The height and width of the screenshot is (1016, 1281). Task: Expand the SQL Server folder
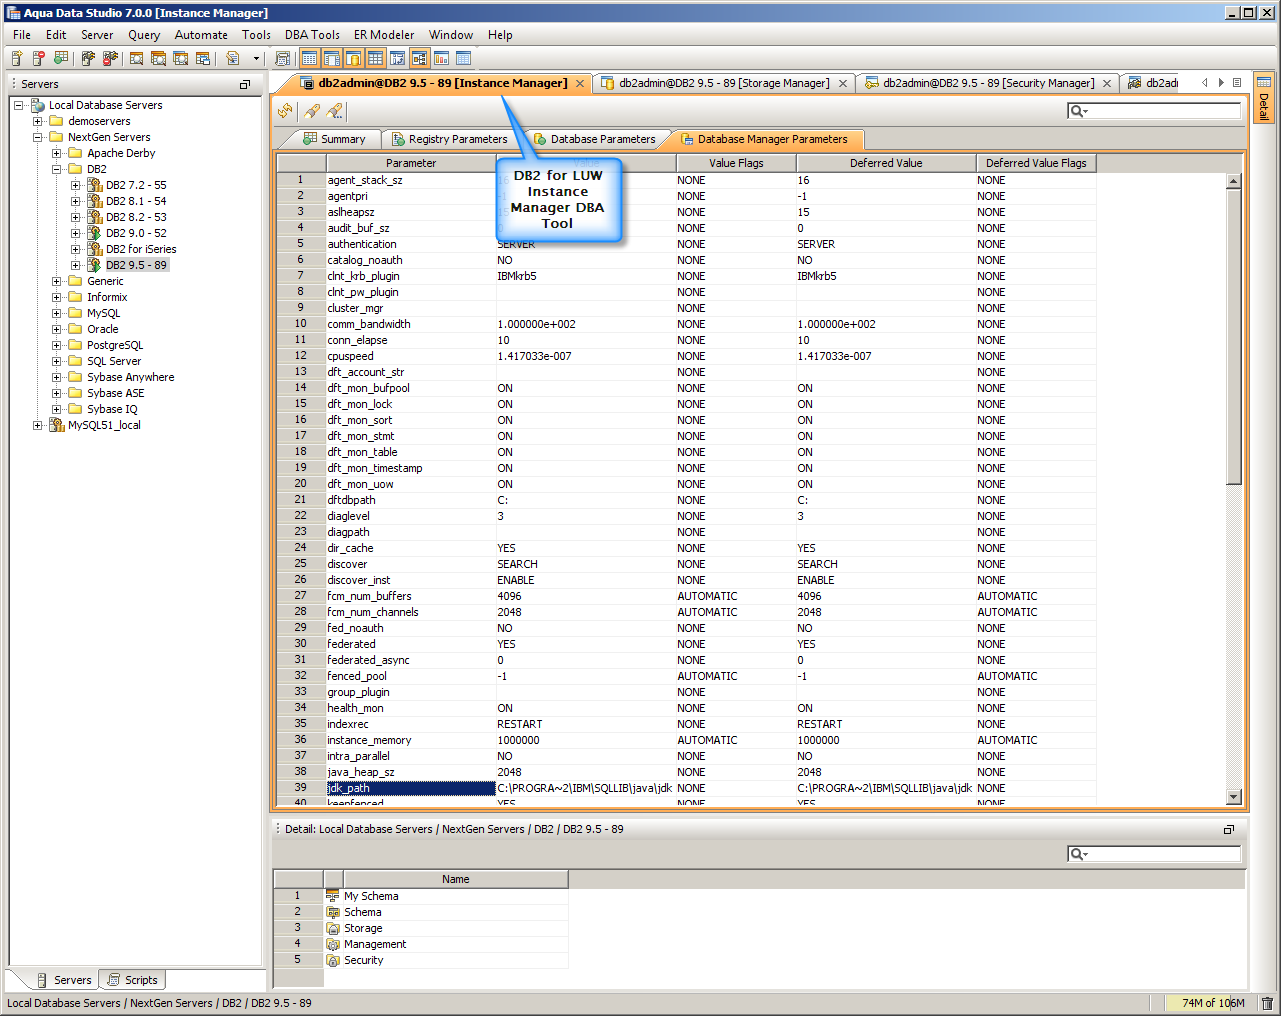coord(57,361)
